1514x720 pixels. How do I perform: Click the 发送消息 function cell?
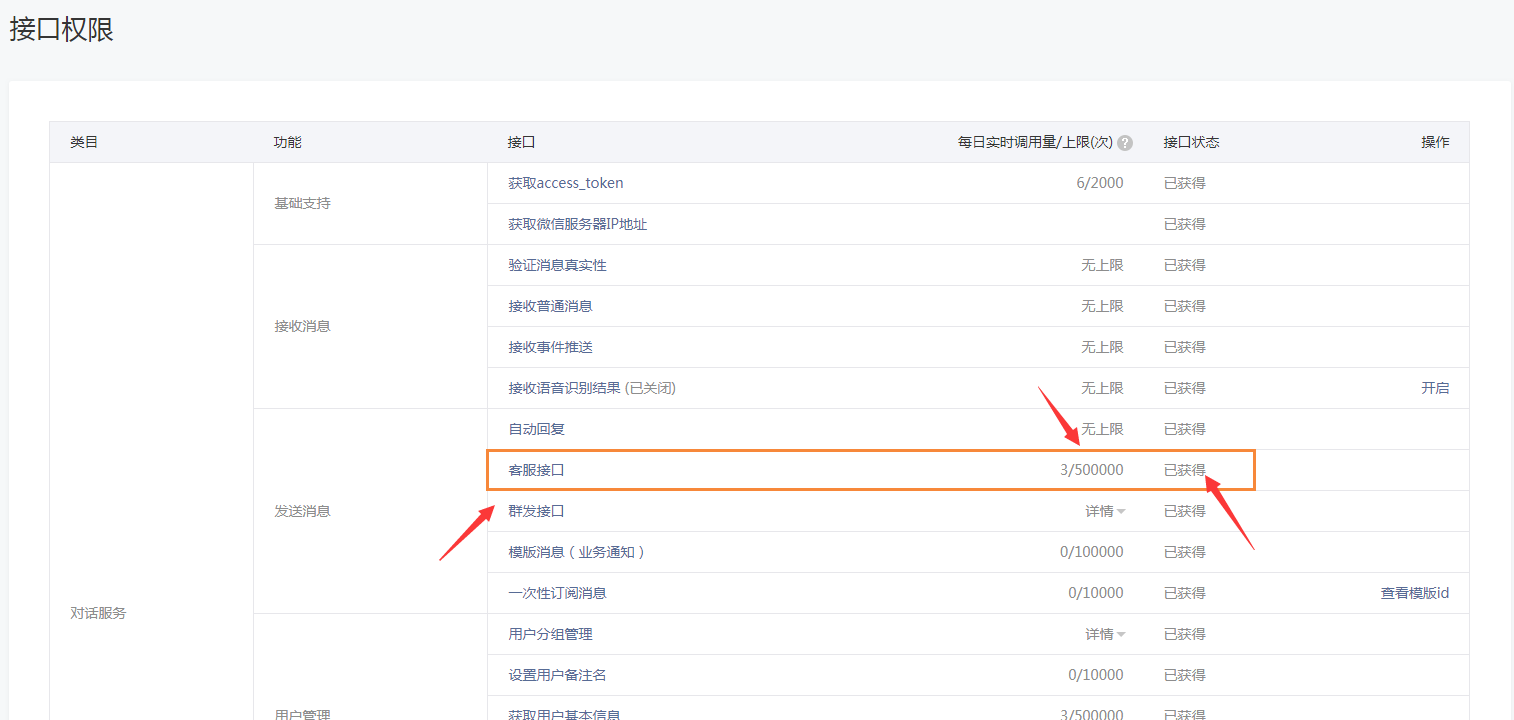coord(302,511)
